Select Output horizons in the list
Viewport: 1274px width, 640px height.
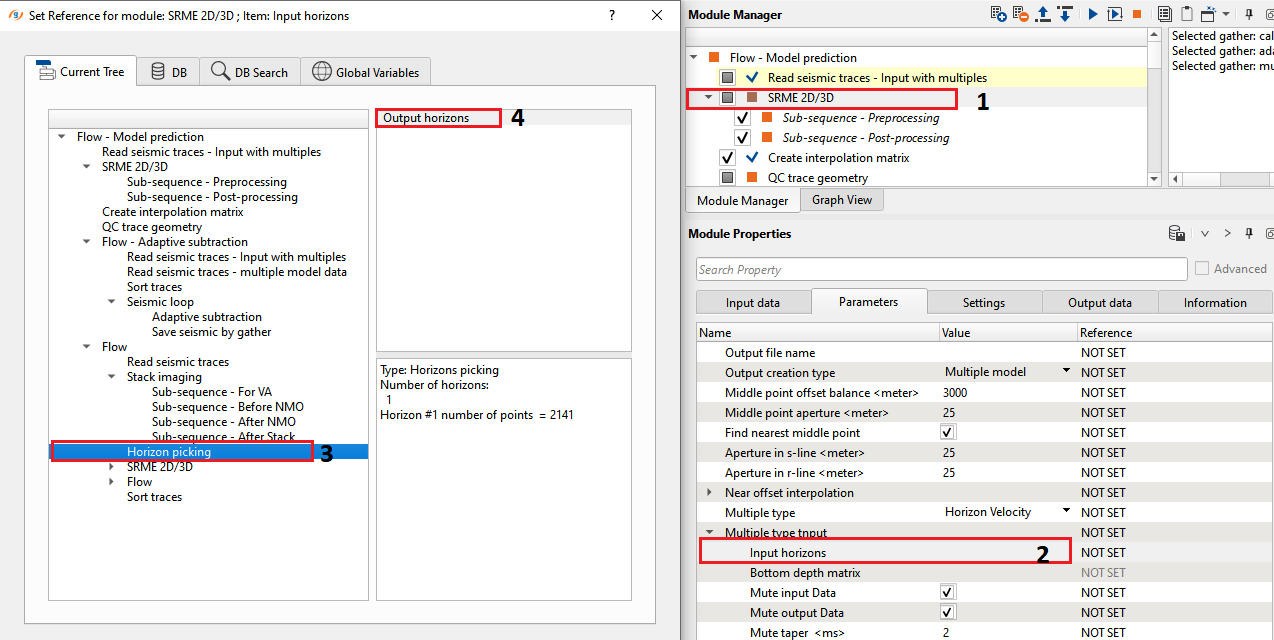(x=426, y=118)
